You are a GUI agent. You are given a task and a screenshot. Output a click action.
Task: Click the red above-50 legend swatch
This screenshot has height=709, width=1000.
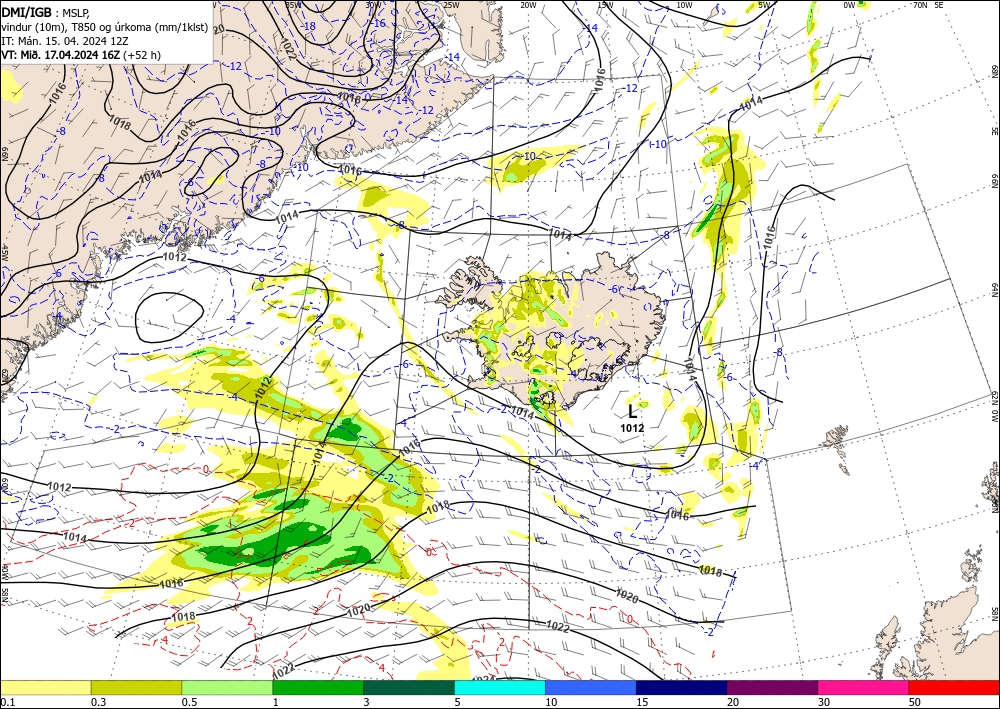[954, 687]
